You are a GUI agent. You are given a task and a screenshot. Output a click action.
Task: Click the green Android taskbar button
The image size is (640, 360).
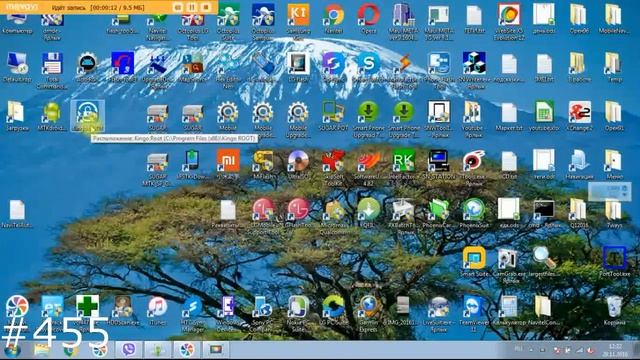pos(158,350)
